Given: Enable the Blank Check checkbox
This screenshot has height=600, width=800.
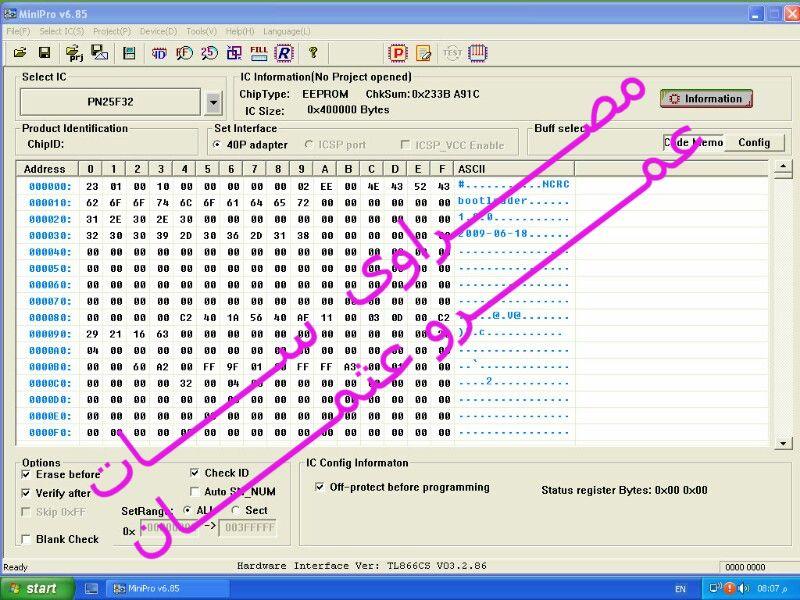Looking at the screenshot, I should (26, 539).
